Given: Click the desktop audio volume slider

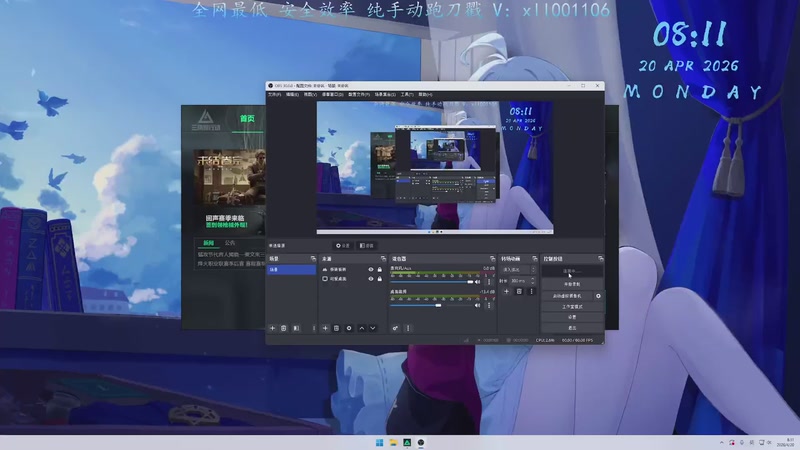Looking at the screenshot, I should [432, 305].
